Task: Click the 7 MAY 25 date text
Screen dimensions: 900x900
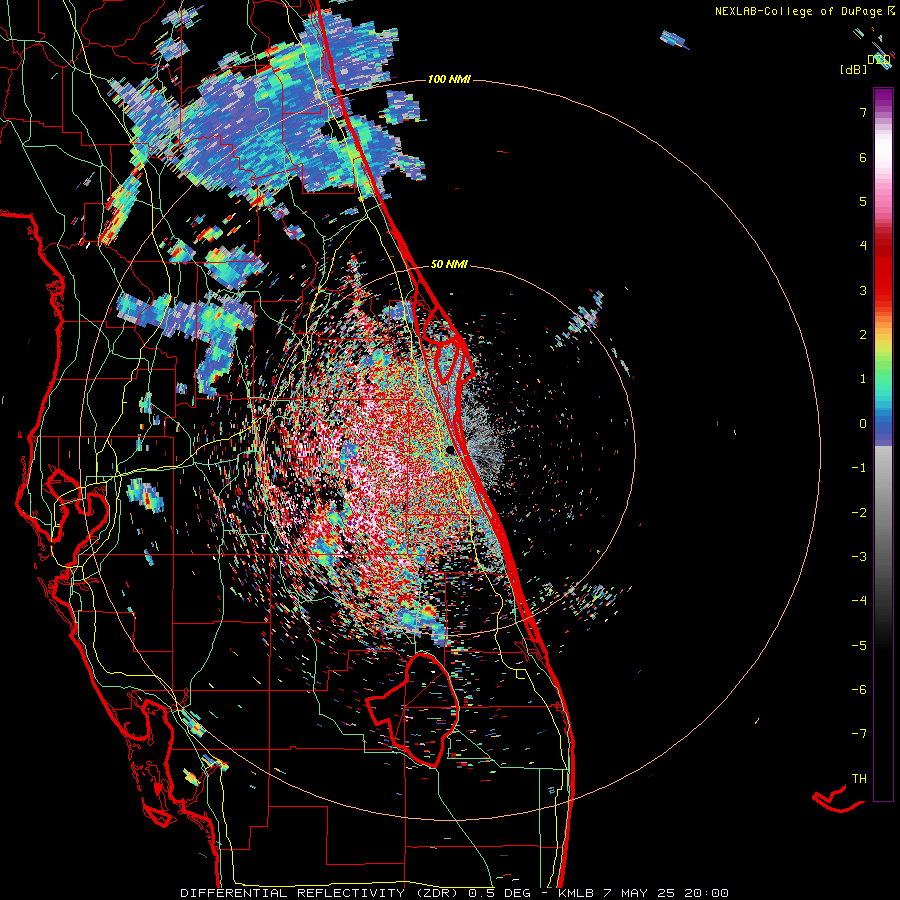Action: [638, 893]
